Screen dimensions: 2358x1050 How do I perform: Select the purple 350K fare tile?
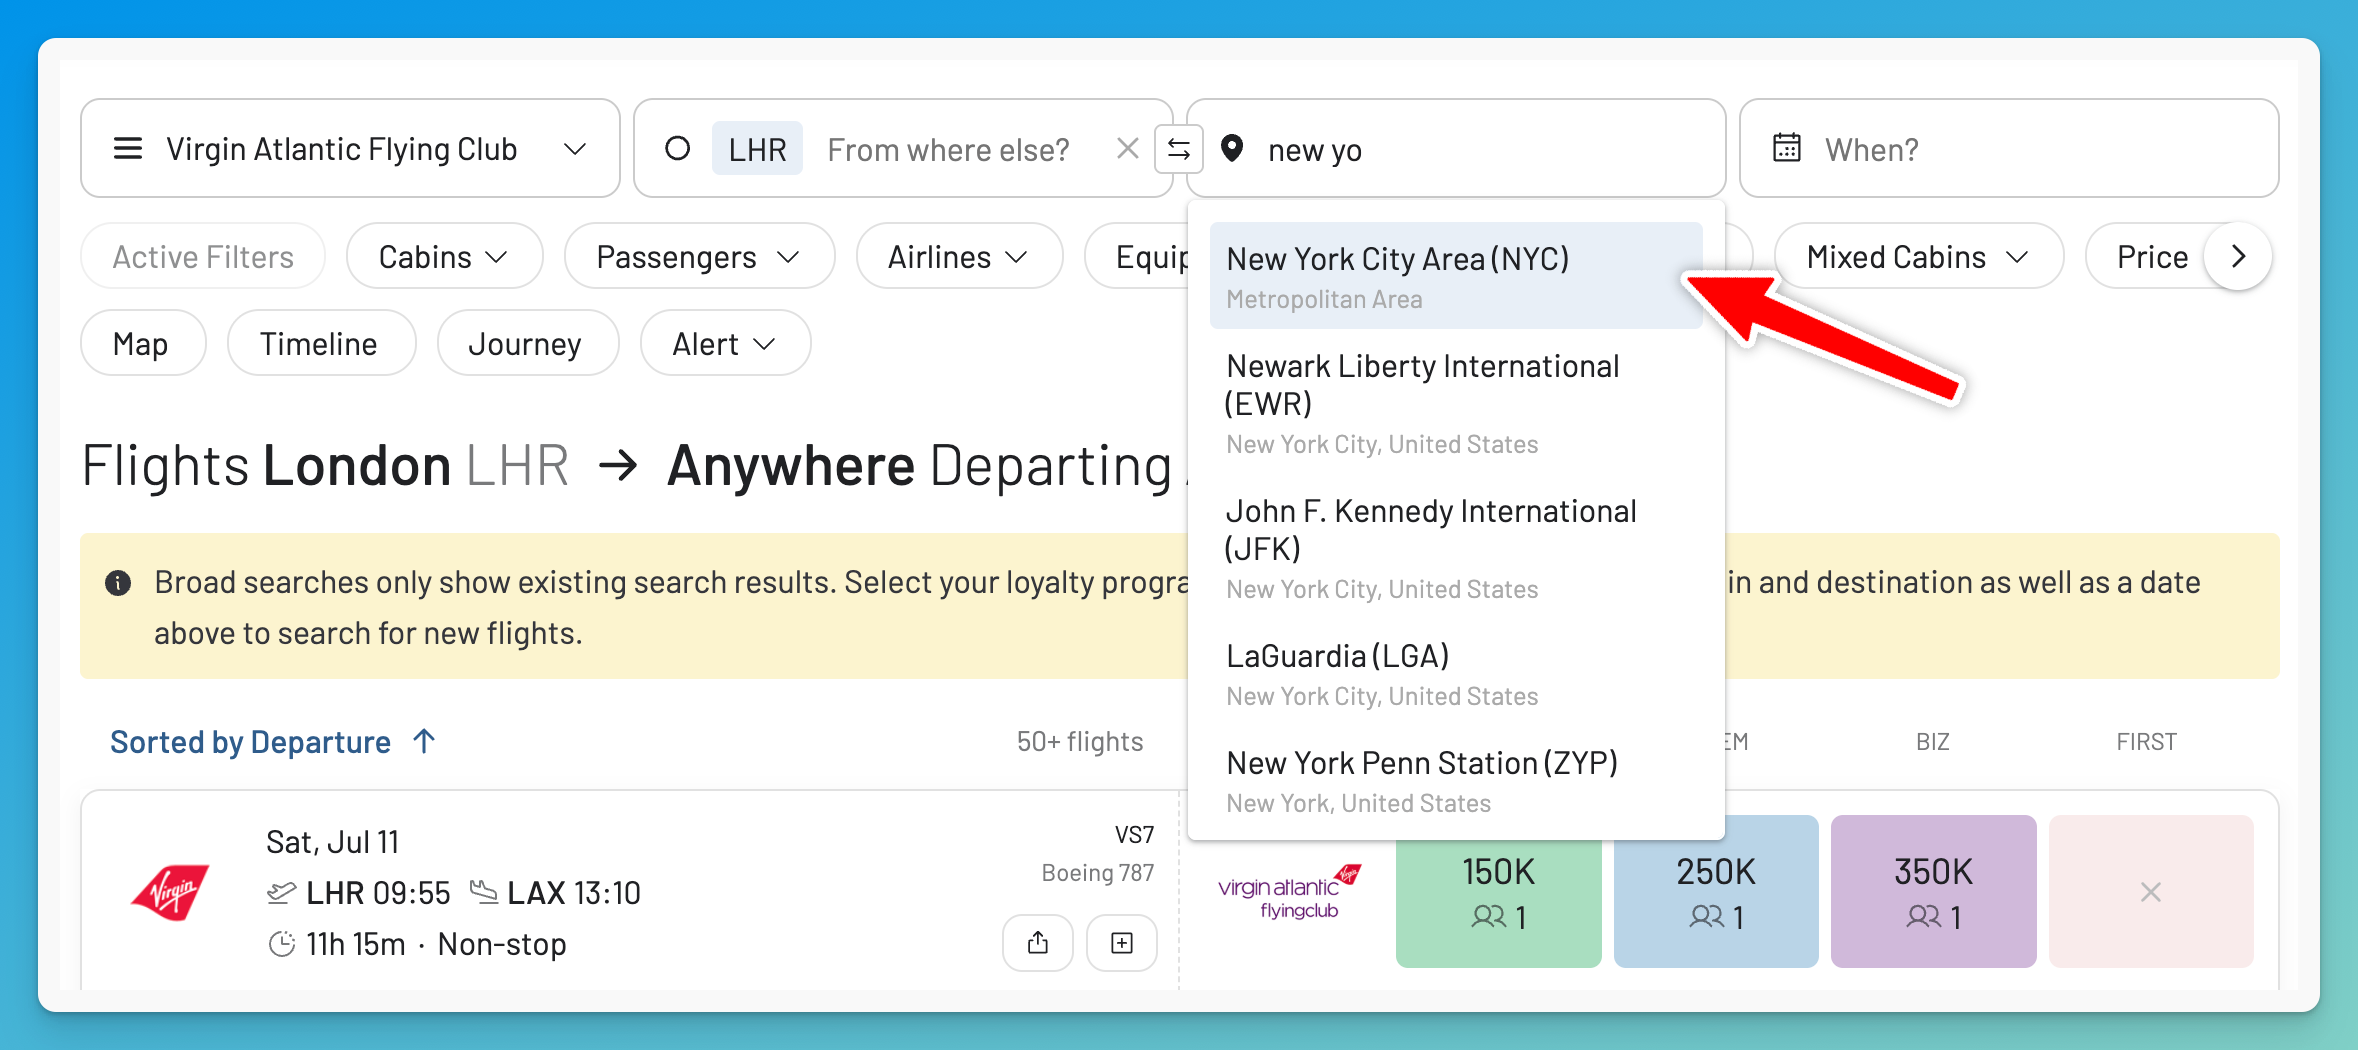[1933, 891]
